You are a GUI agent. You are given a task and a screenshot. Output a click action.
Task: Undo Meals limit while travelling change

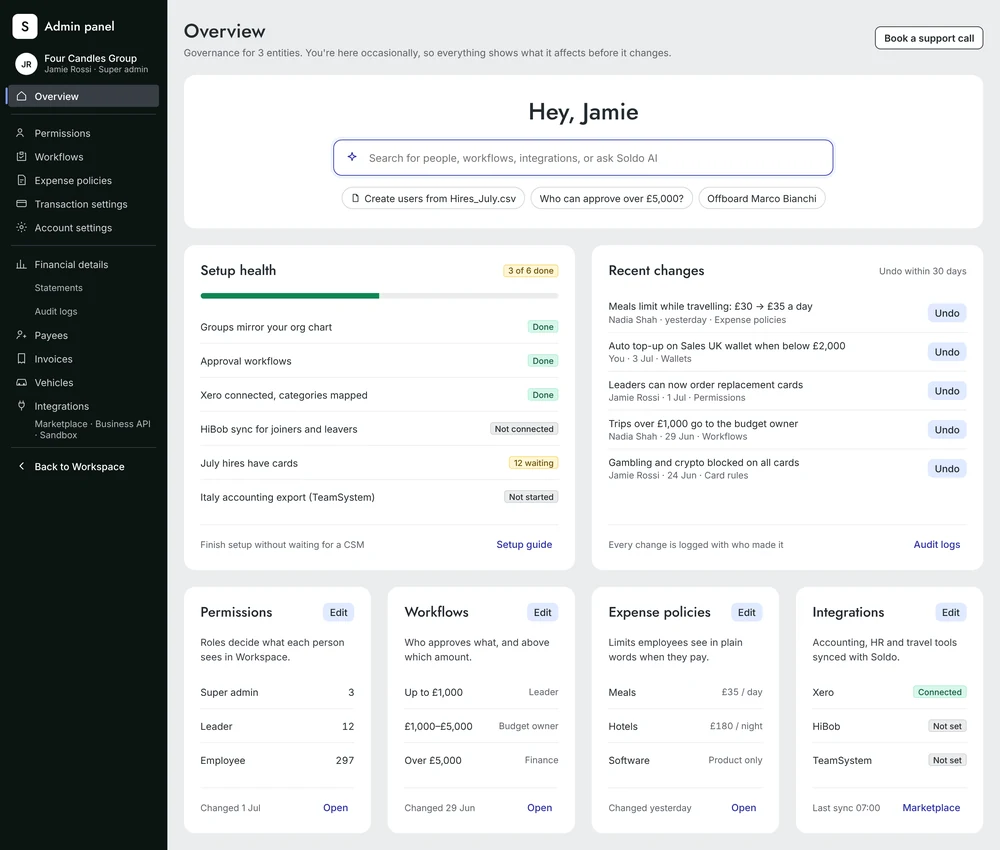[946, 313]
